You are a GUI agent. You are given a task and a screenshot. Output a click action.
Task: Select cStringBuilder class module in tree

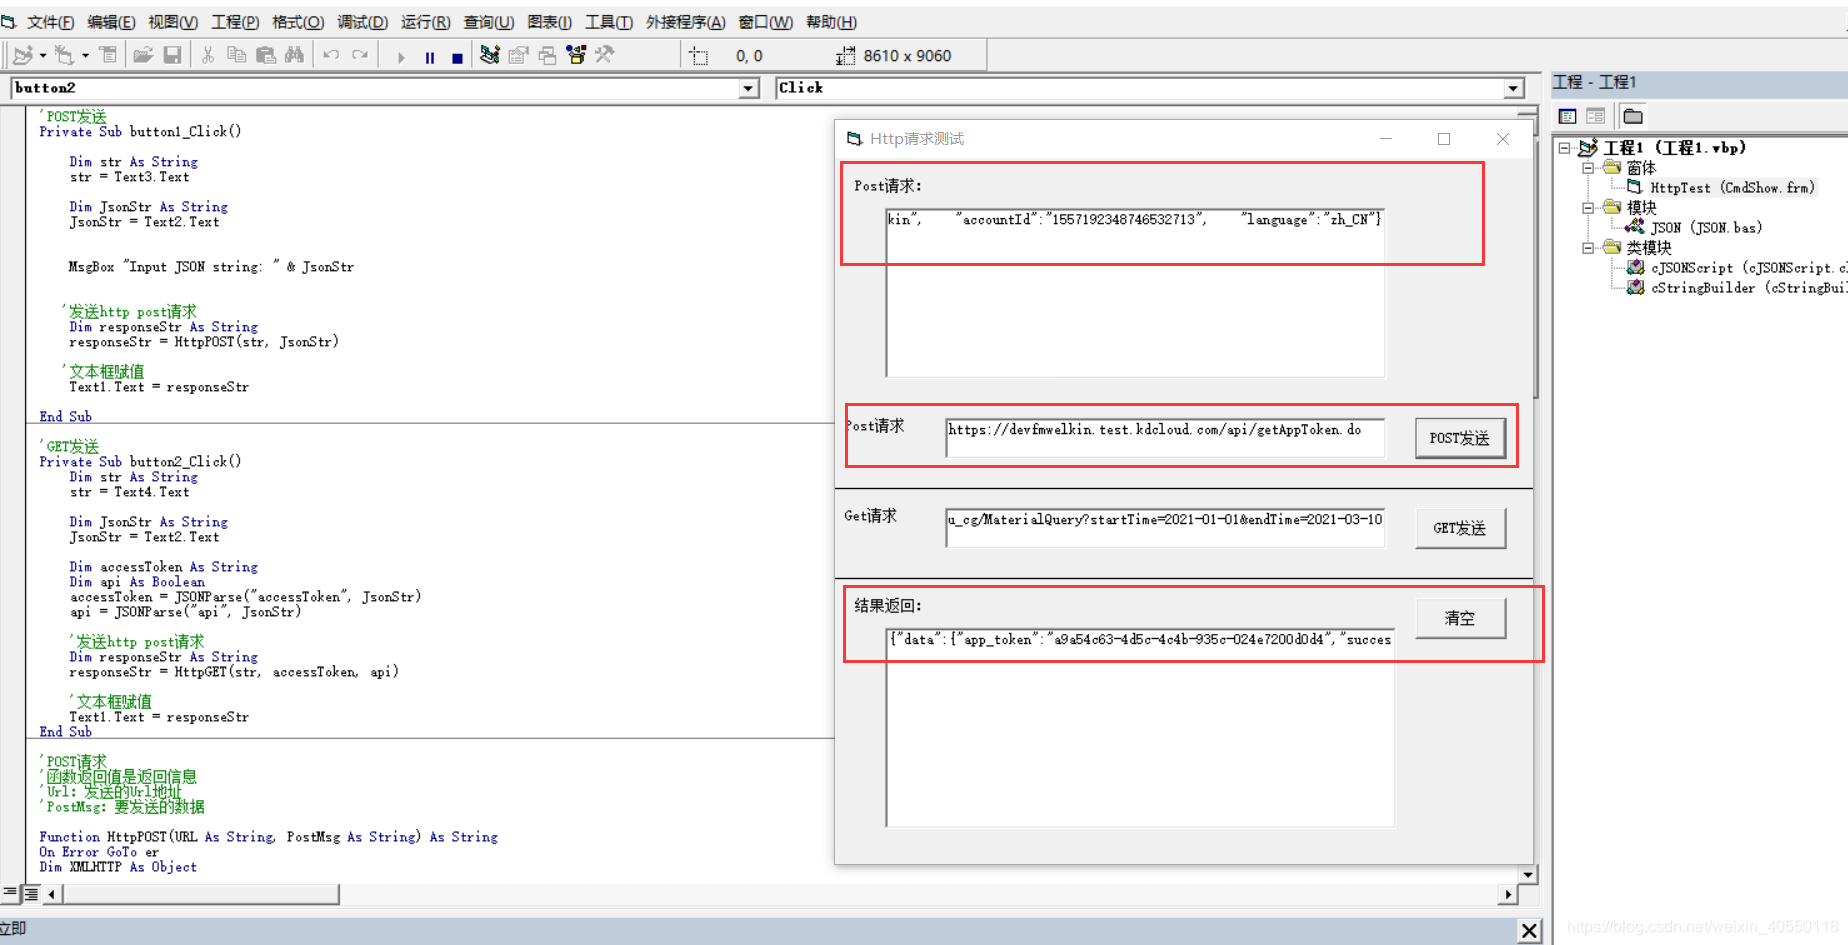[x=1748, y=288]
